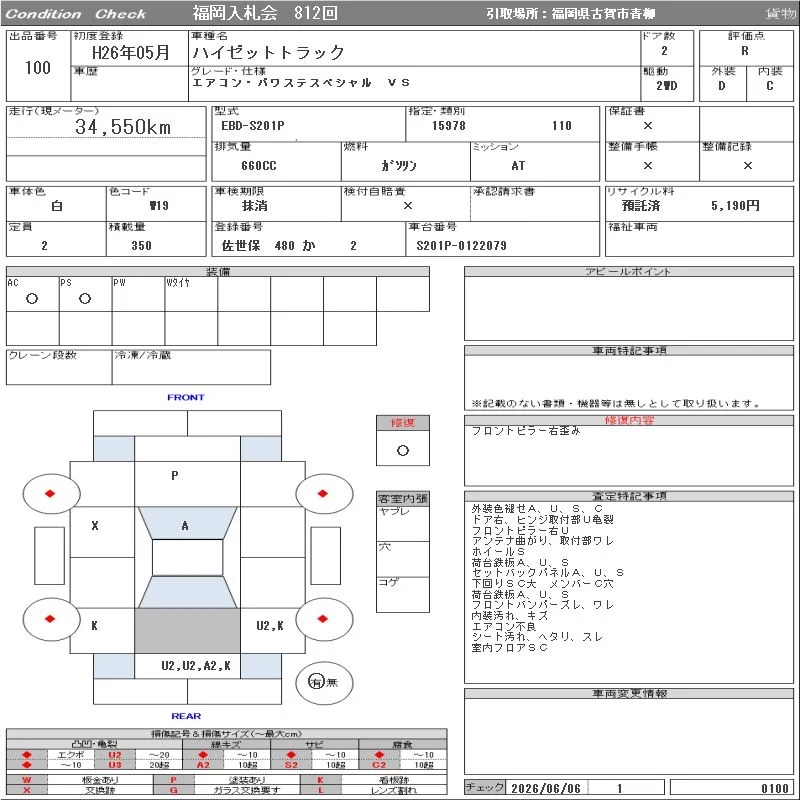Click the front-right tire red diamond mark

[322, 493]
